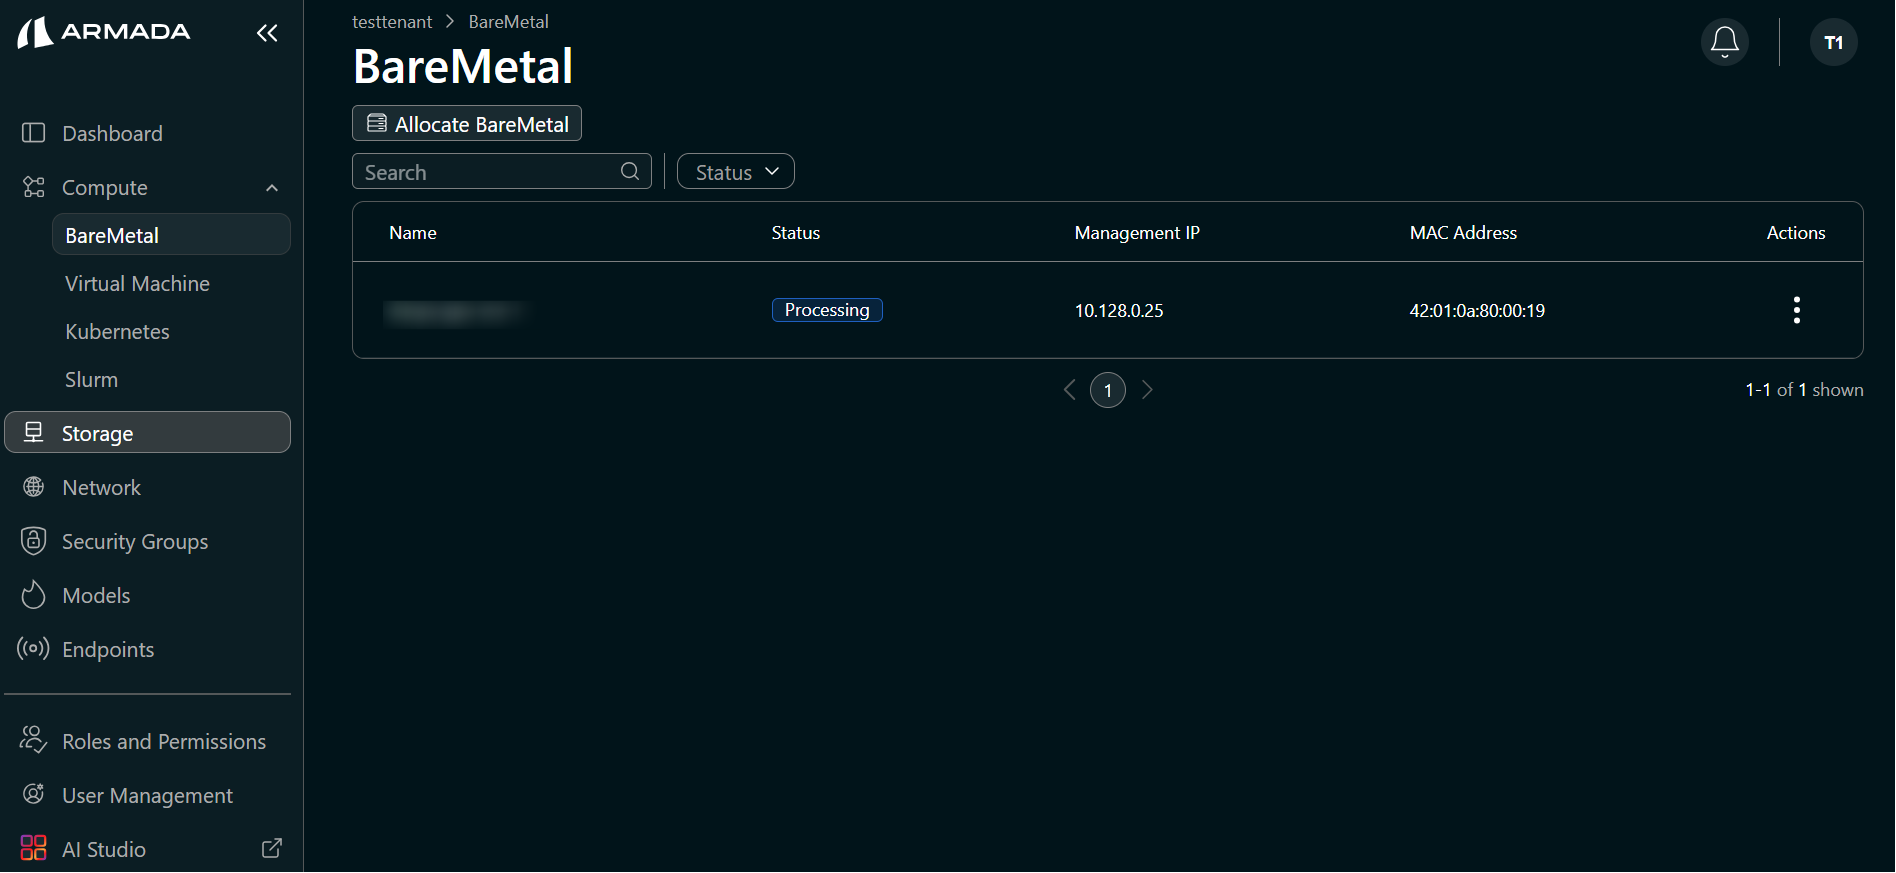This screenshot has width=1896, height=873.
Task: Click the Processing status badge
Action: tap(827, 310)
